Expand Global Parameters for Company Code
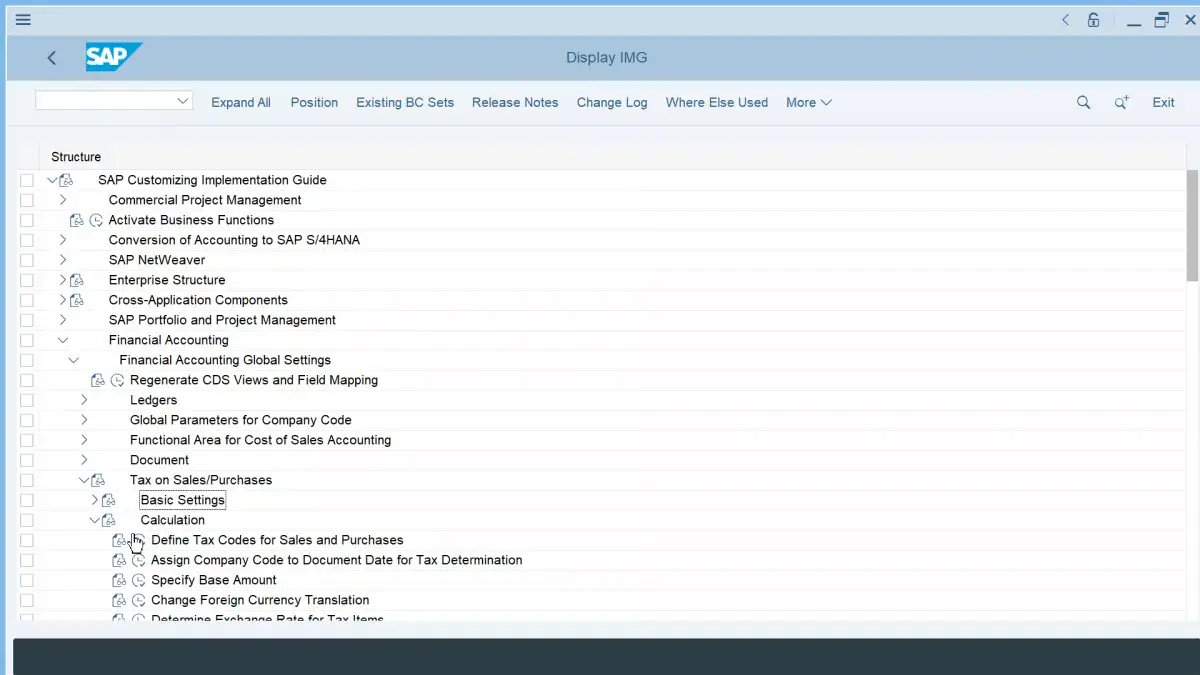Image resolution: width=1200 pixels, height=675 pixels. tap(84, 420)
